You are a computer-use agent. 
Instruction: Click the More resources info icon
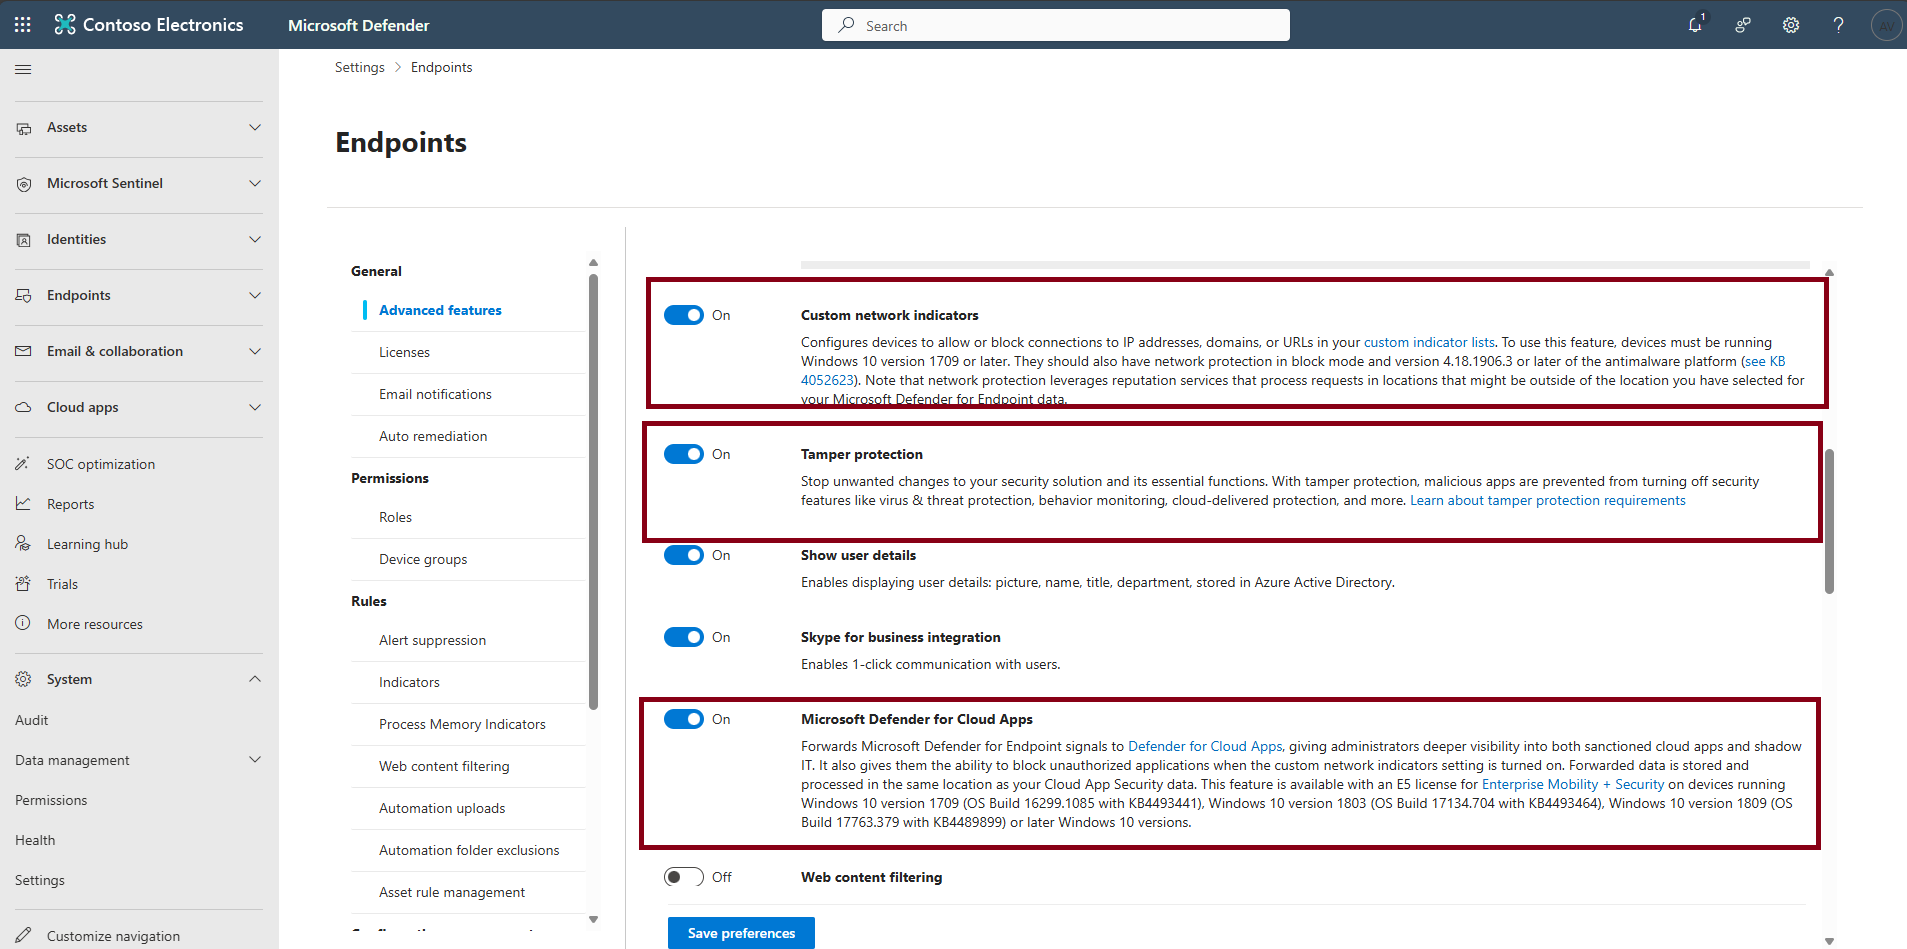click(23, 623)
